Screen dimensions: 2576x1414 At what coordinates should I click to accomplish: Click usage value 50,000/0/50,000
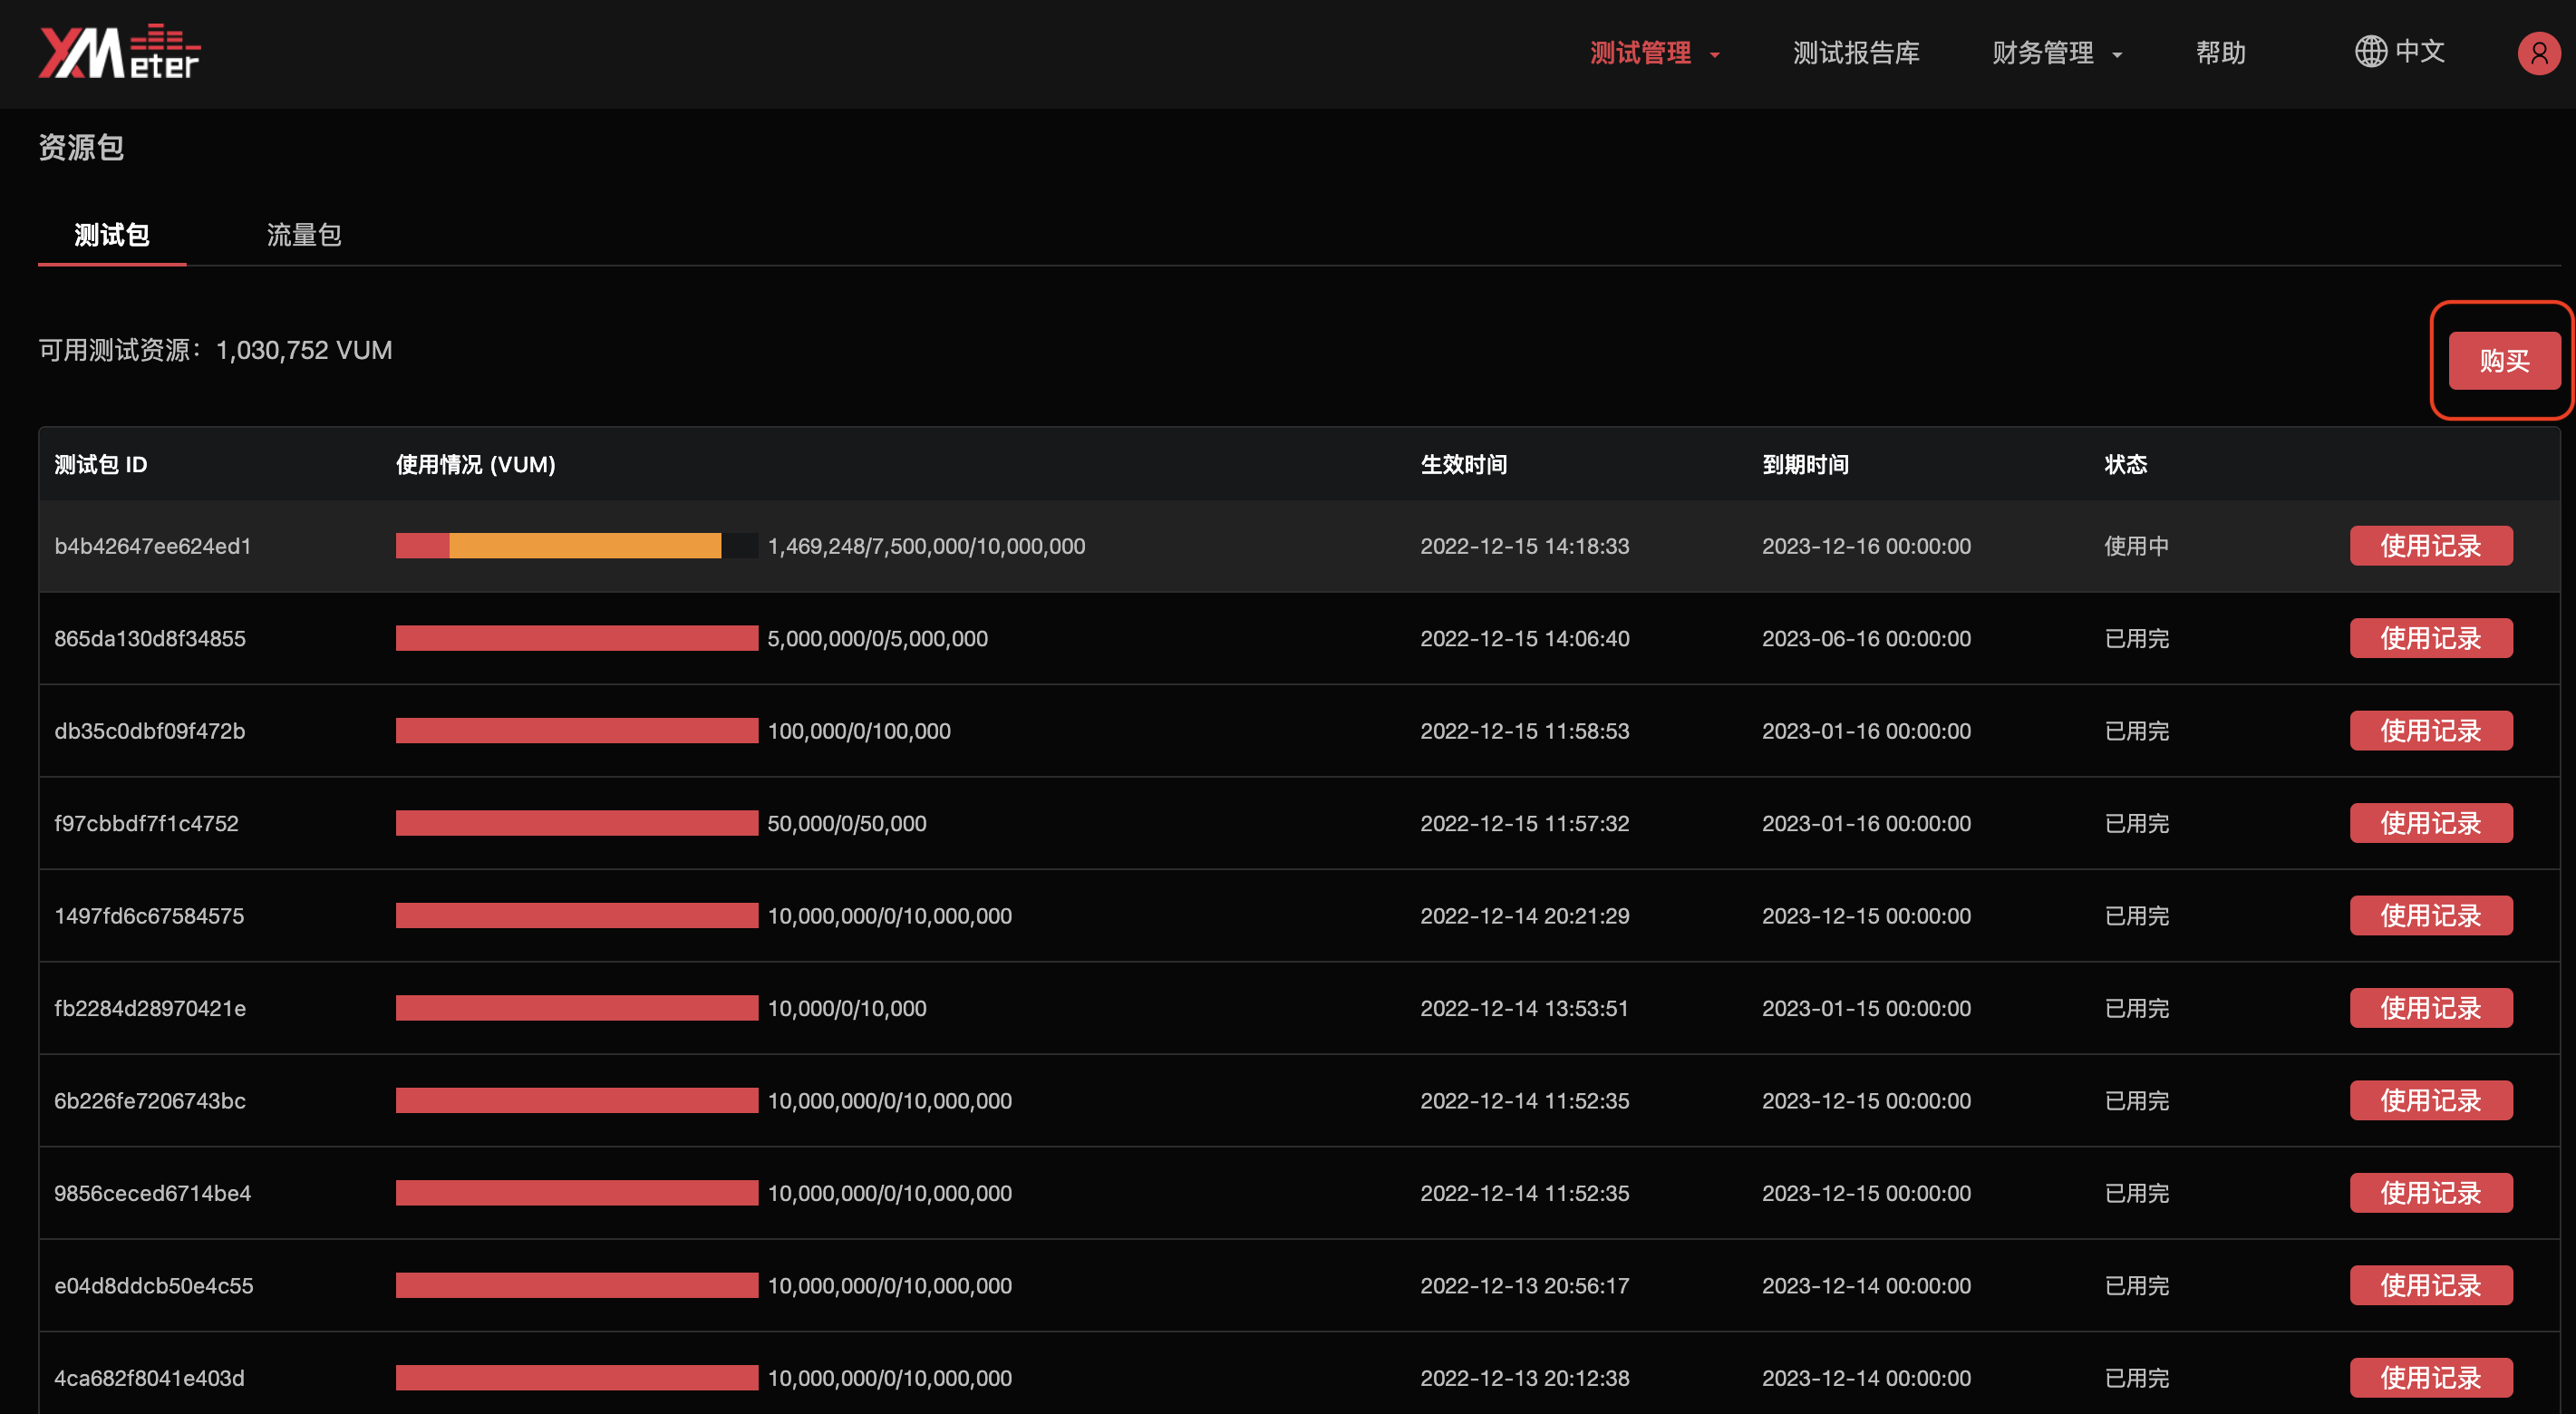tap(847, 823)
